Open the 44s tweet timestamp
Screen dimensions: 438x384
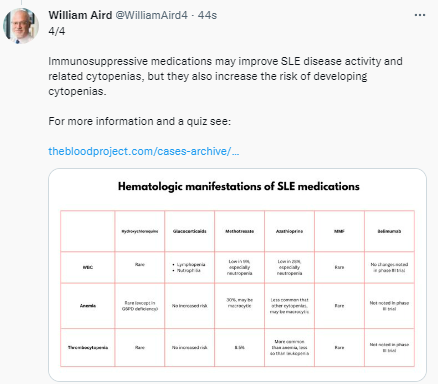click(207, 15)
